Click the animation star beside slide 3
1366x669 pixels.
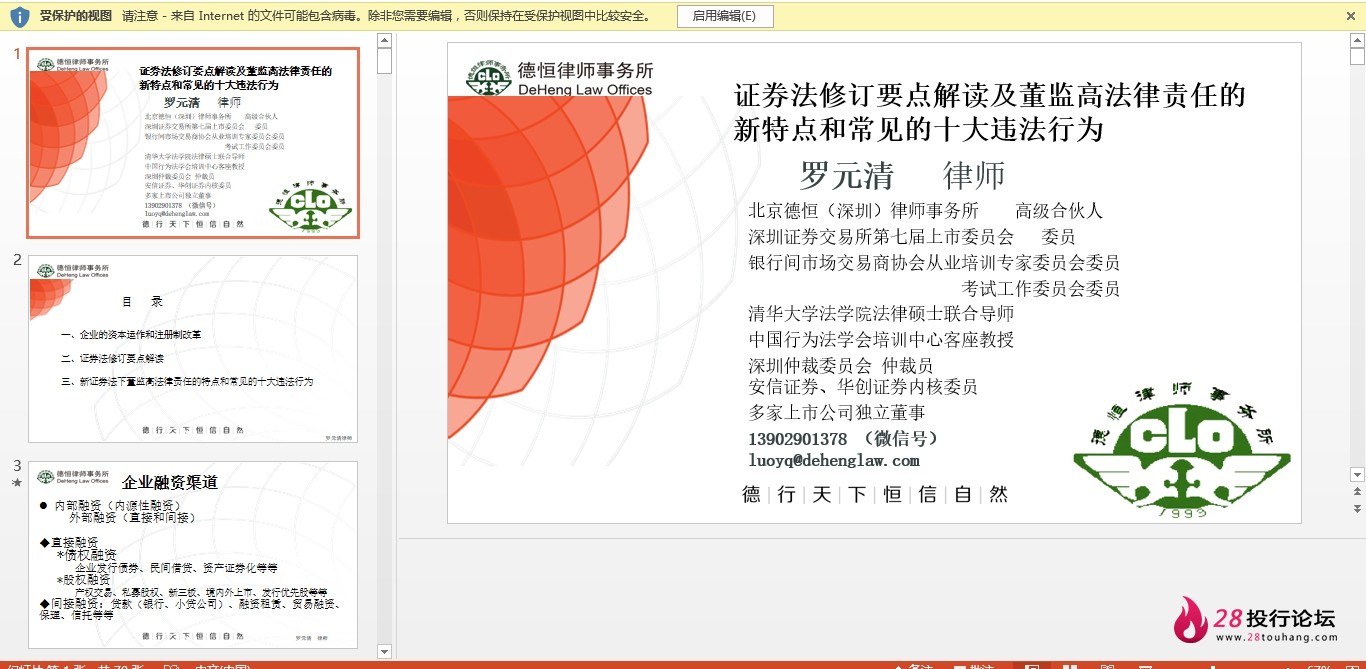click(x=16, y=483)
